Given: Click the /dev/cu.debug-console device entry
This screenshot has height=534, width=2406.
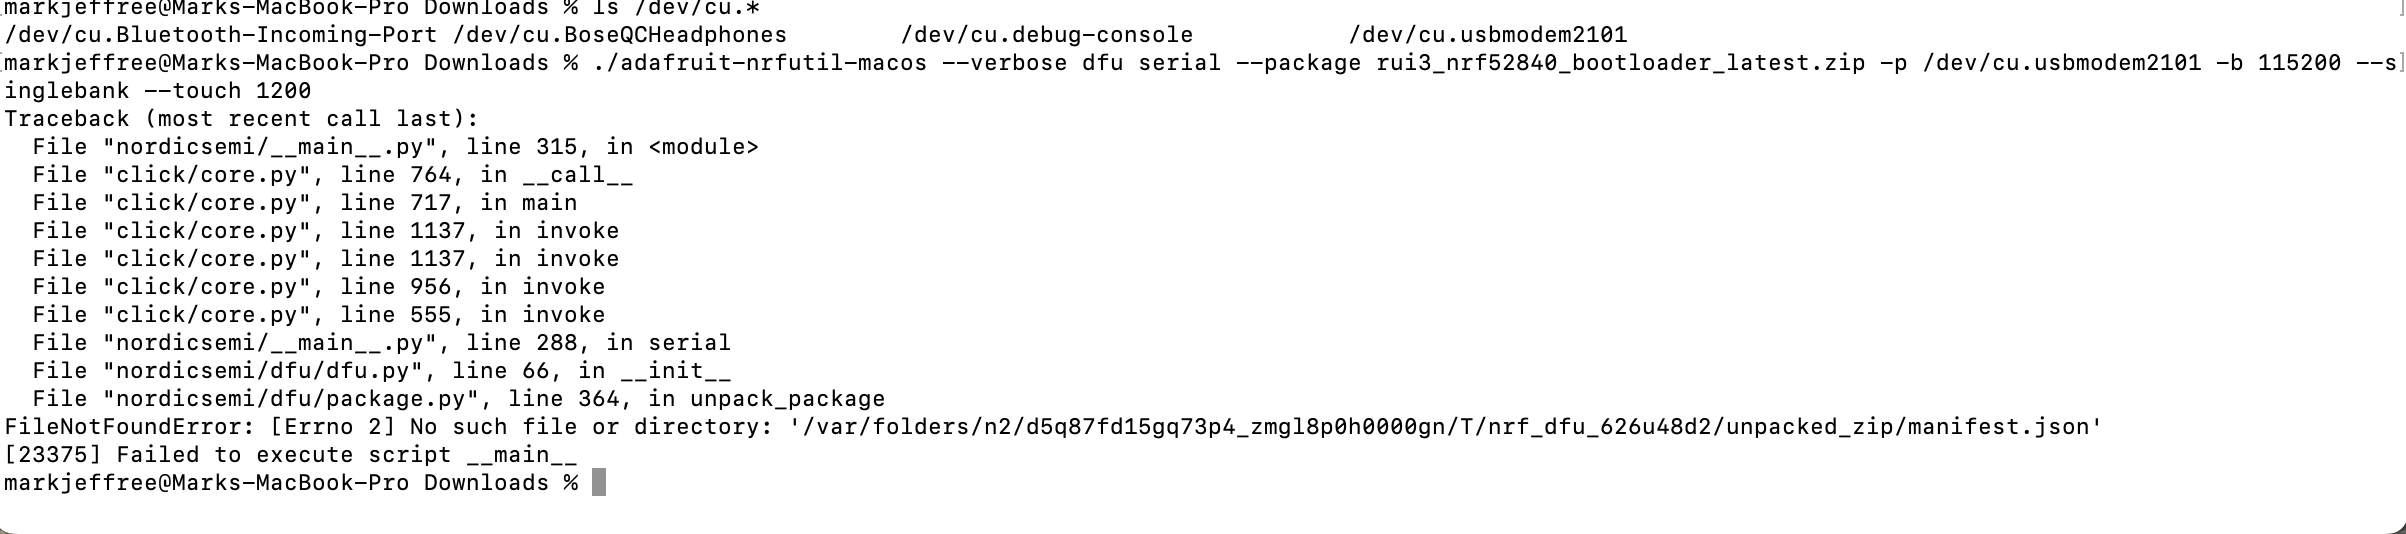Looking at the screenshot, I should pyautogui.click(x=1046, y=35).
